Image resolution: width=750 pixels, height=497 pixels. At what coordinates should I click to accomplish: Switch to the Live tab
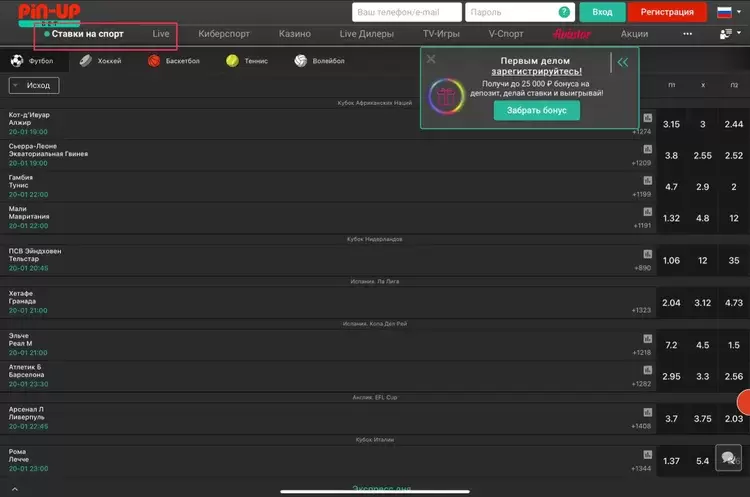(161, 34)
